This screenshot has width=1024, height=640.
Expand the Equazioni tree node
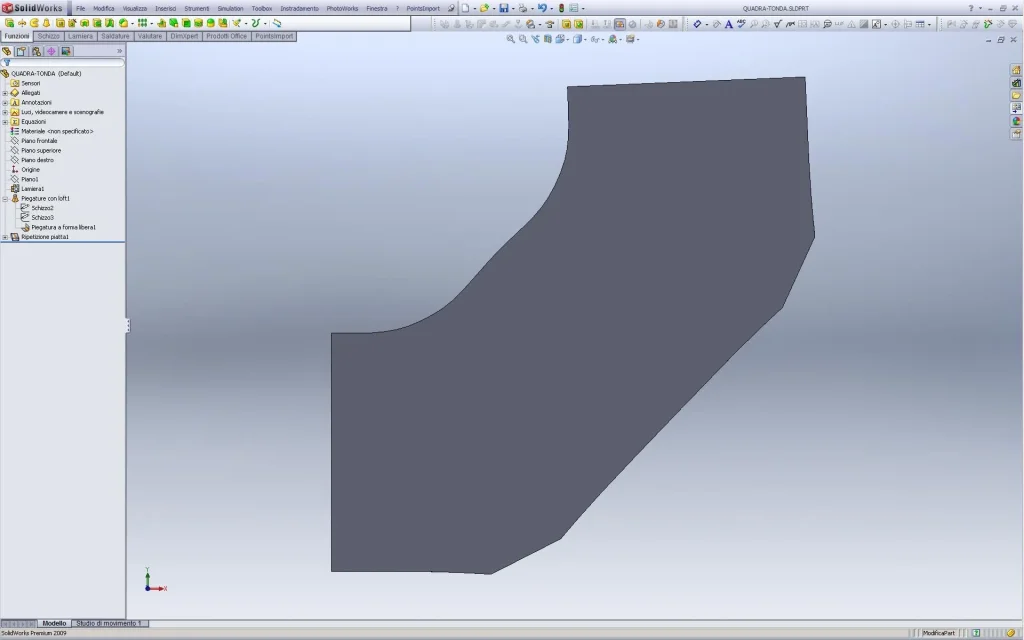click(5, 122)
